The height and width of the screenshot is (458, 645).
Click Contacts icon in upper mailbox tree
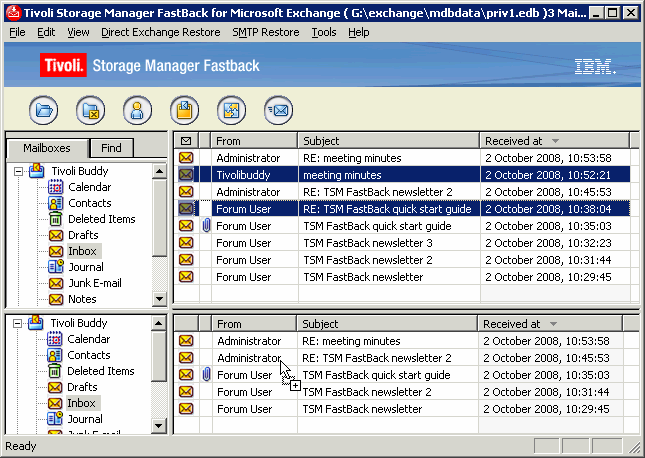point(56,203)
